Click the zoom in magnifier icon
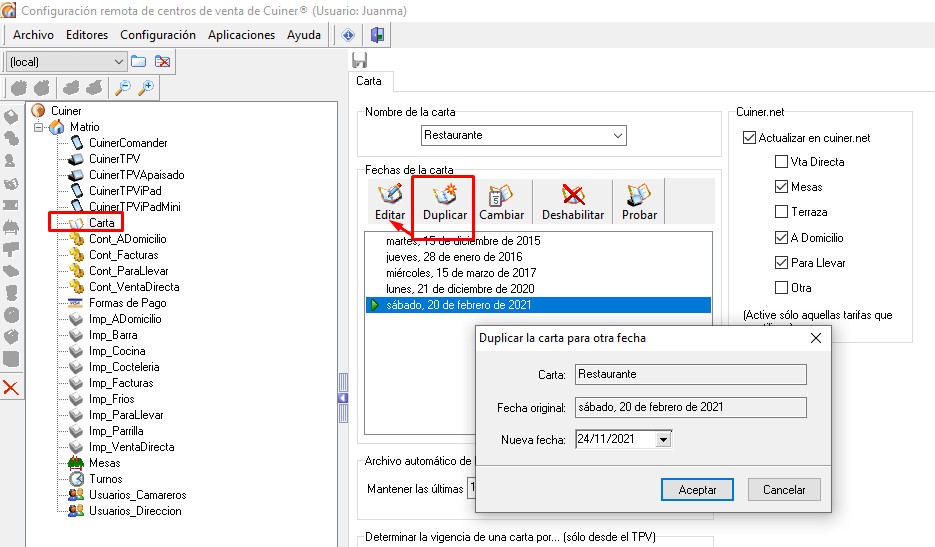The height and width of the screenshot is (547, 935). (146, 88)
